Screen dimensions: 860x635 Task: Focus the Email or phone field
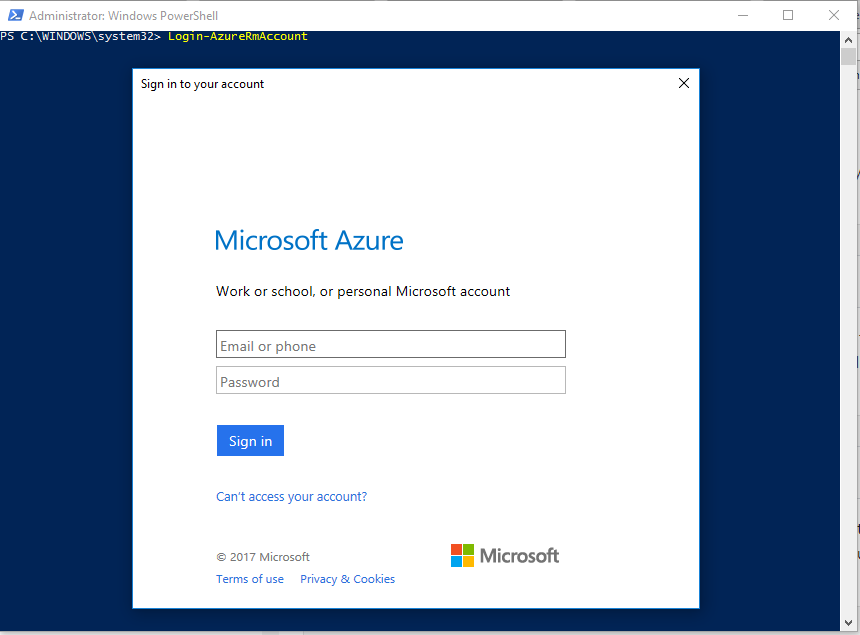tap(391, 345)
